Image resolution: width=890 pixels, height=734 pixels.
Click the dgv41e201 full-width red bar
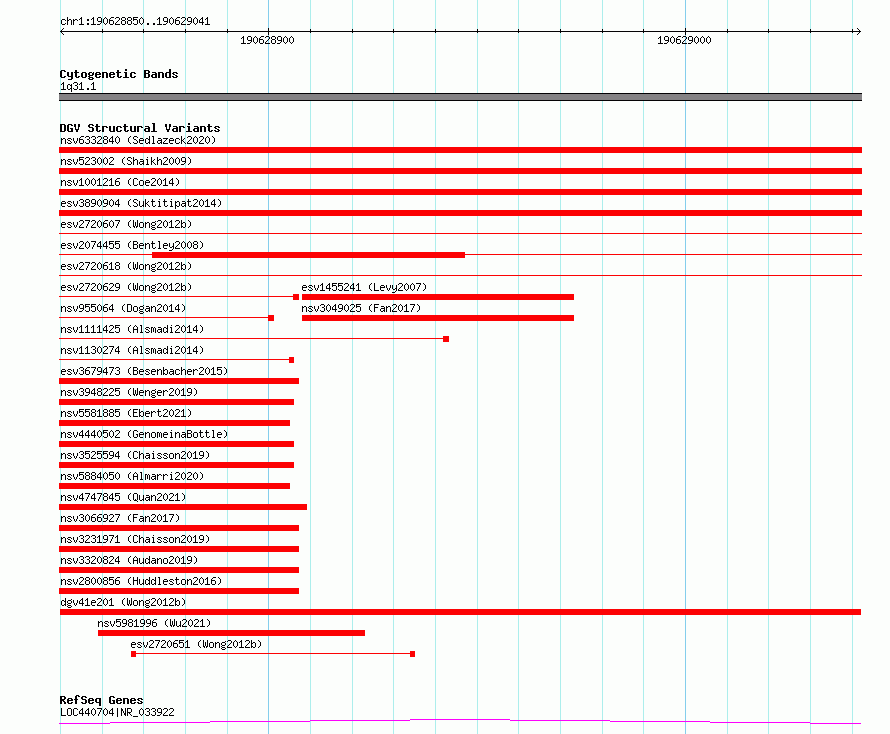click(460, 612)
